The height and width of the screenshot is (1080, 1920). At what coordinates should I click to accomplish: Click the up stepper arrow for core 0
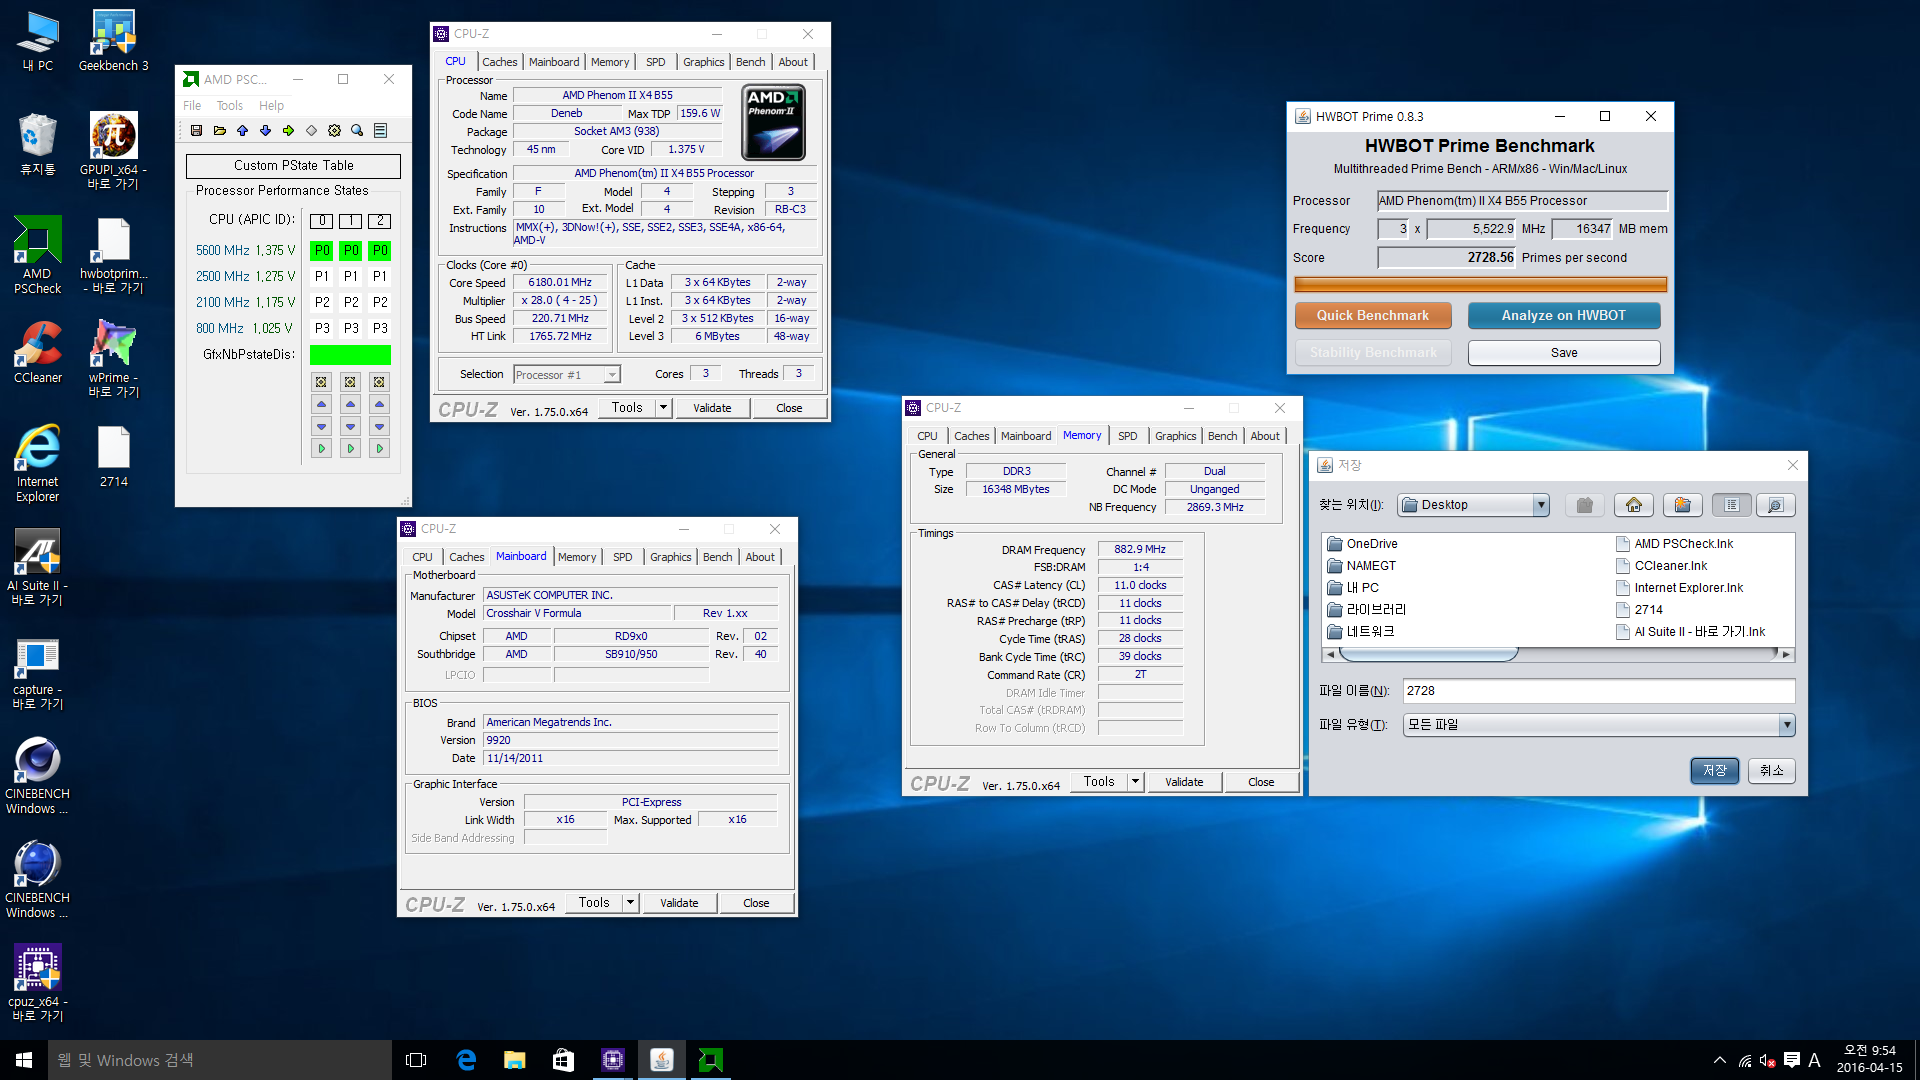click(321, 404)
